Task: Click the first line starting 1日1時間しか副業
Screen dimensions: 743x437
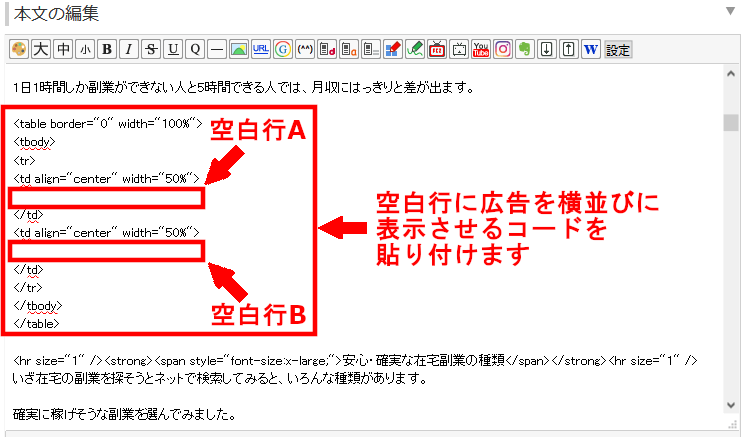Action: point(244,87)
